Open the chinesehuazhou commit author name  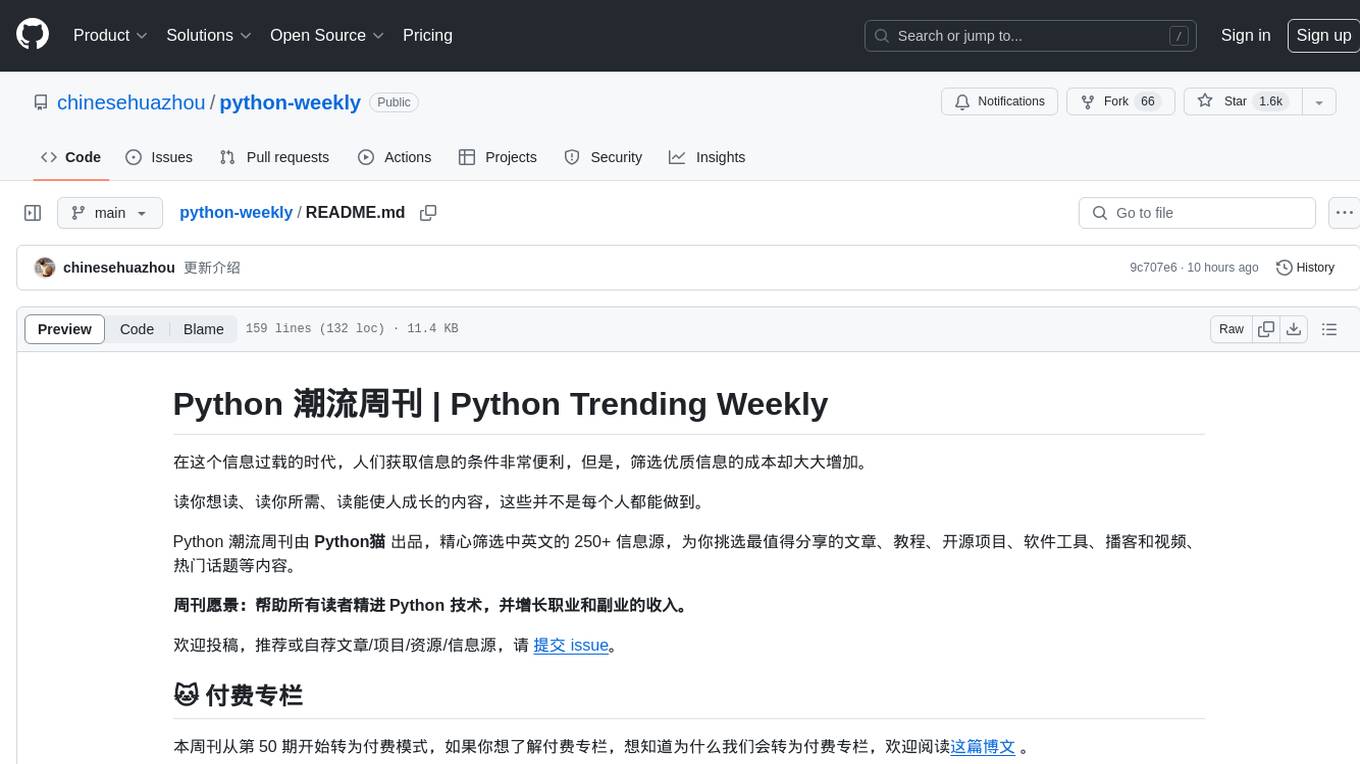[x=119, y=268]
